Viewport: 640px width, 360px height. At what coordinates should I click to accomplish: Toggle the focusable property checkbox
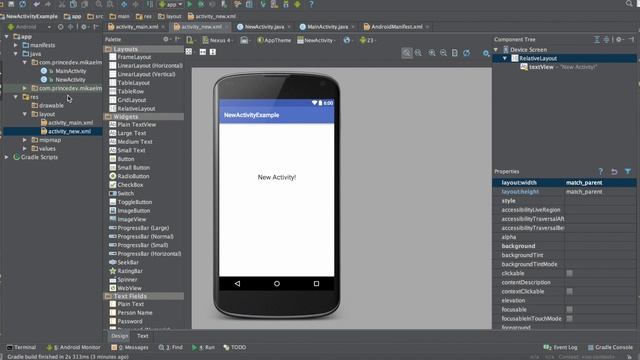570,309
